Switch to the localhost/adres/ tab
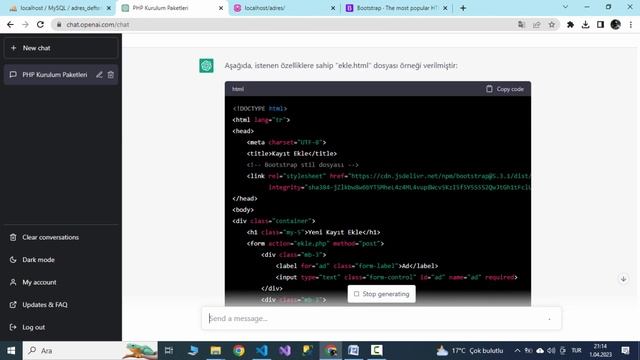The width and height of the screenshot is (640, 360). click(x=284, y=8)
